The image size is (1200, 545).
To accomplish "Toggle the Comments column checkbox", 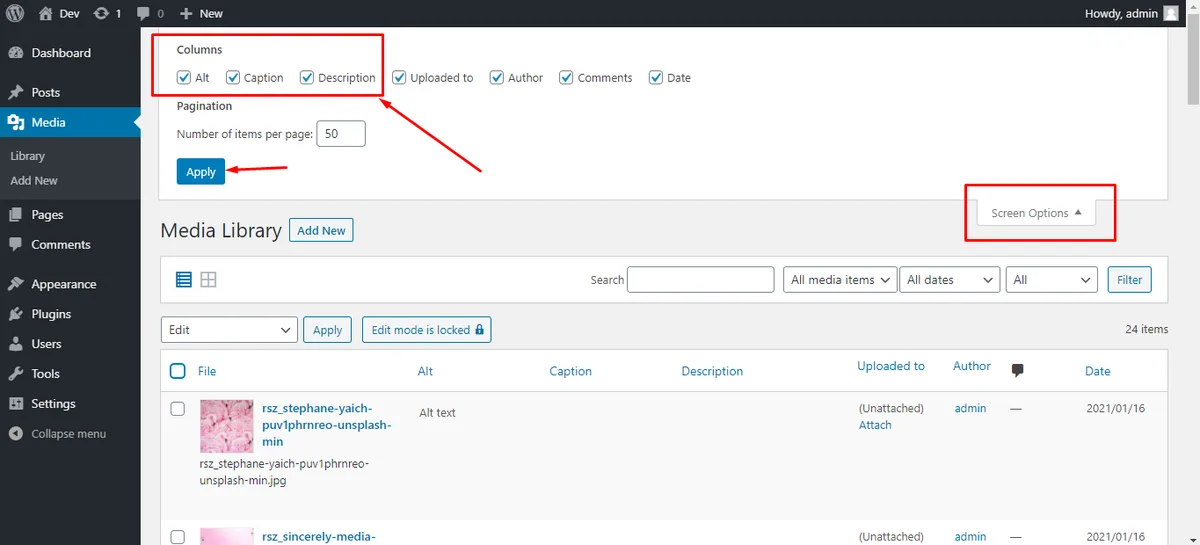I will coord(566,77).
